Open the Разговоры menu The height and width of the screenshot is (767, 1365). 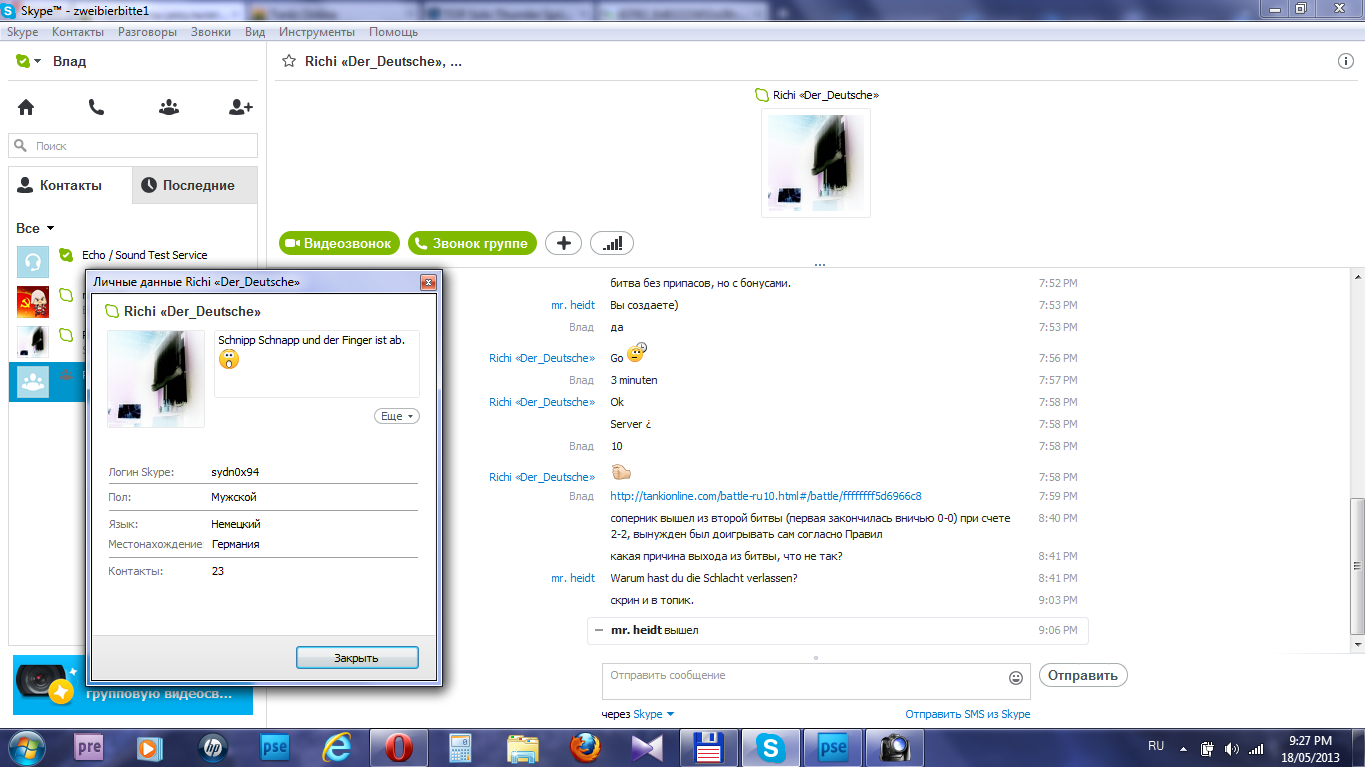click(147, 32)
